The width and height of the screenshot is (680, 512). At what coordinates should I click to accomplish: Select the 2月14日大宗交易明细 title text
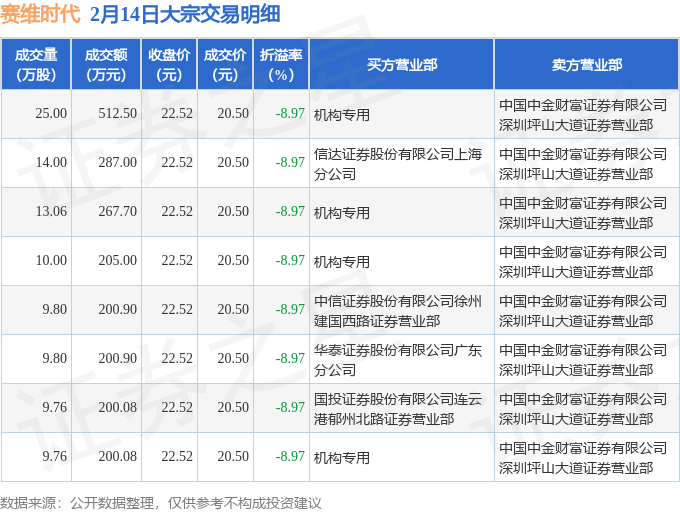185,14
